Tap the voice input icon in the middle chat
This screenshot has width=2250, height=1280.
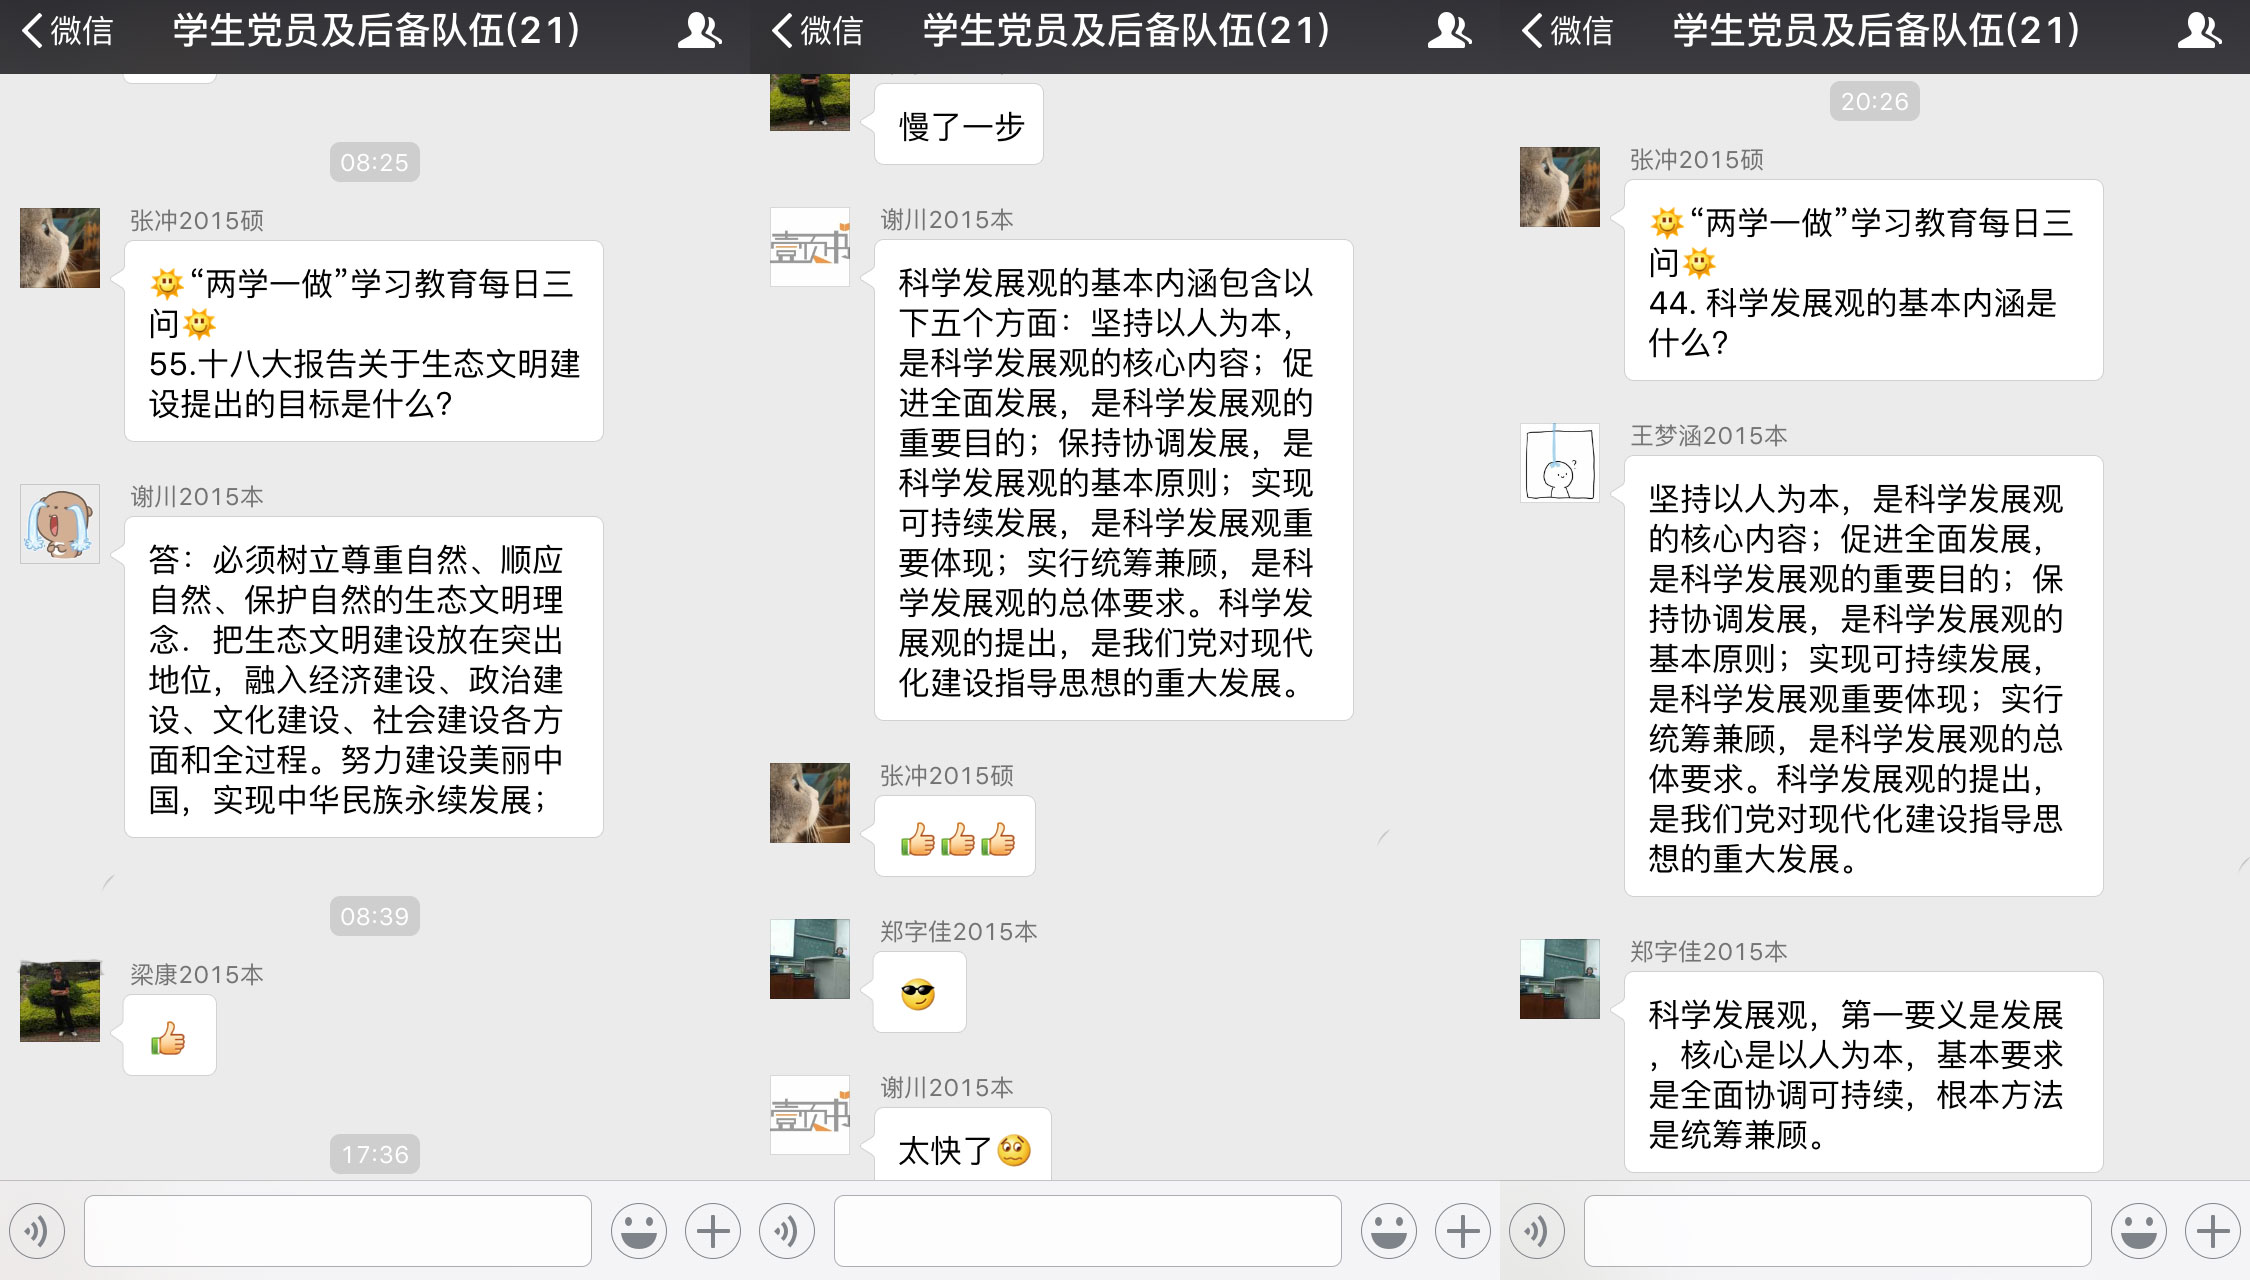pyautogui.click(x=787, y=1231)
